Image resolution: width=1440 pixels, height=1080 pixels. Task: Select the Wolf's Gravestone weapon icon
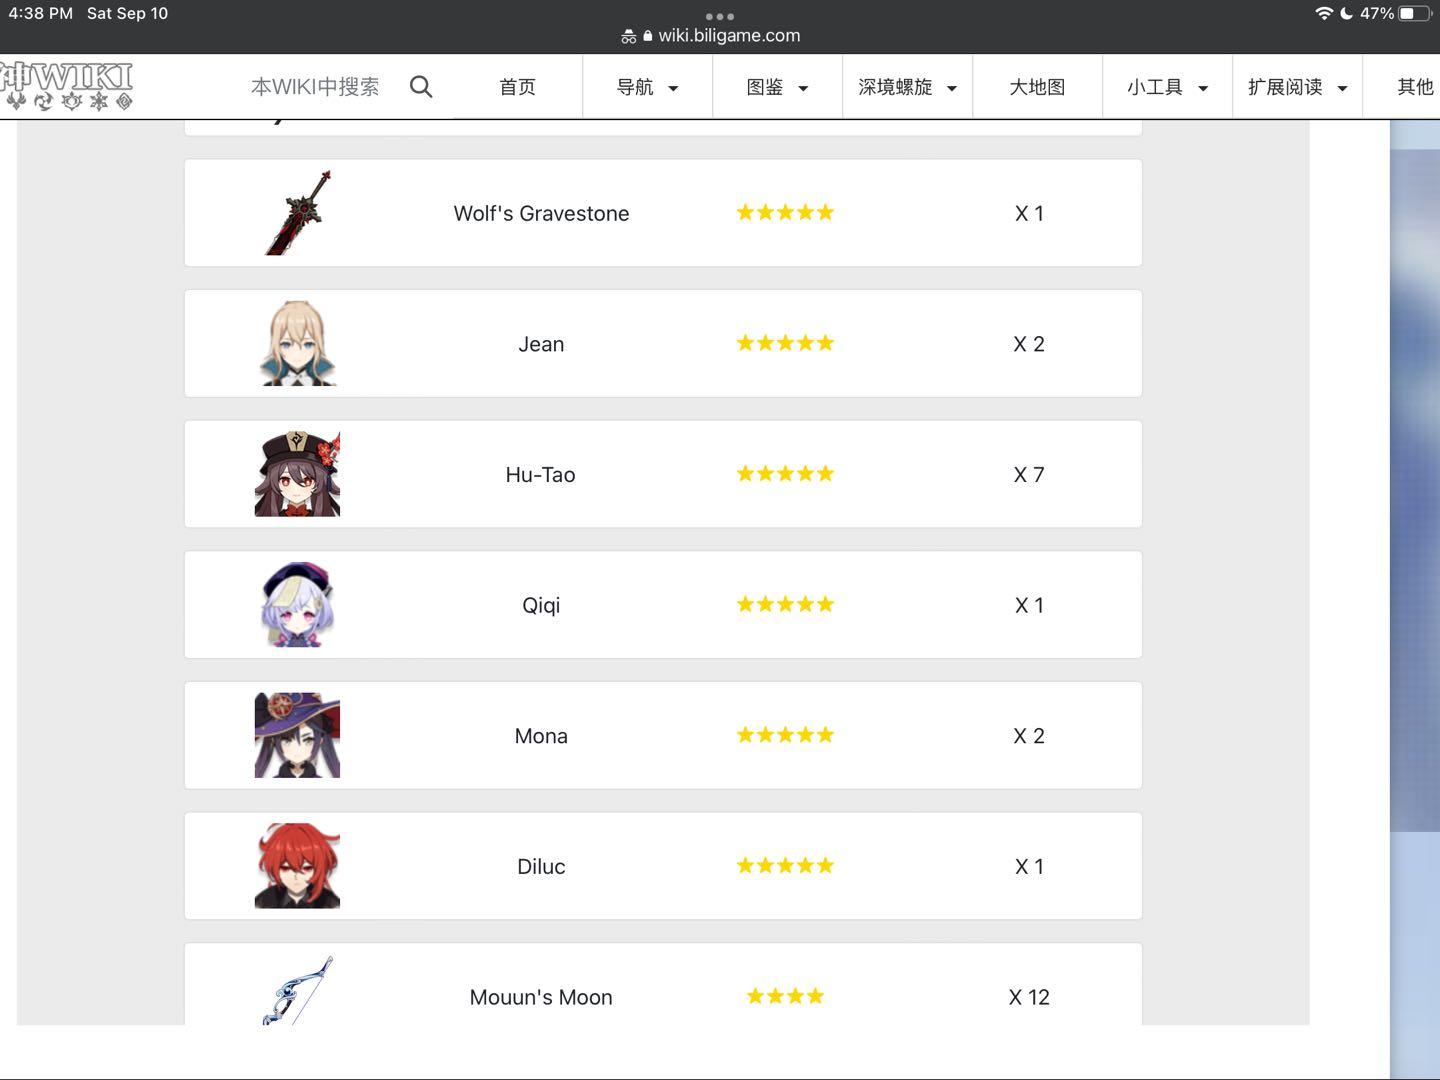click(298, 213)
